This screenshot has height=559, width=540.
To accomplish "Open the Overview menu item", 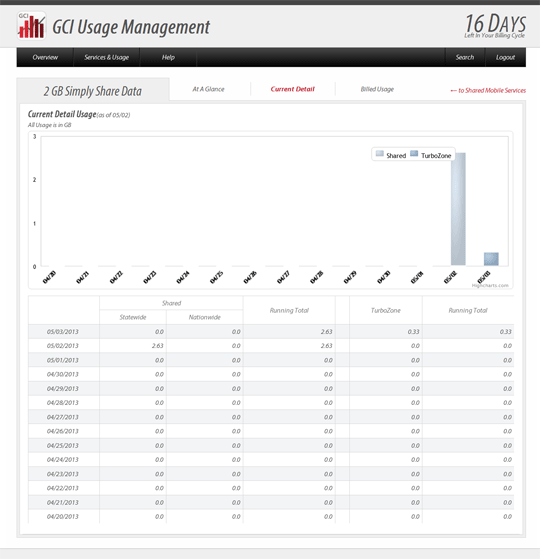I will (45, 57).
